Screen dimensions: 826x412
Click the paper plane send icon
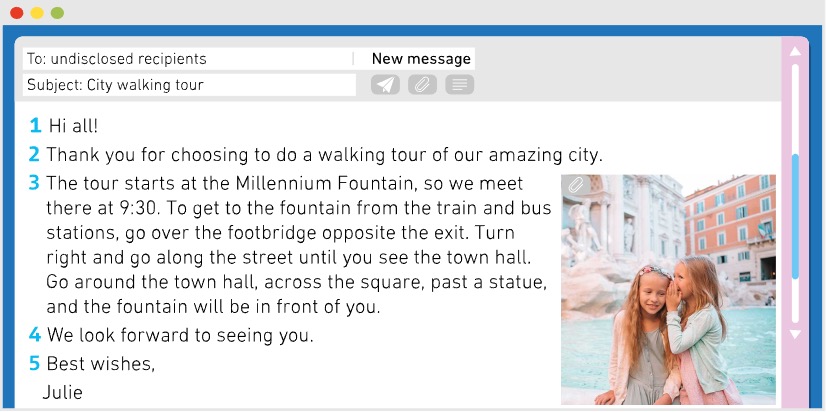[x=385, y=85]
